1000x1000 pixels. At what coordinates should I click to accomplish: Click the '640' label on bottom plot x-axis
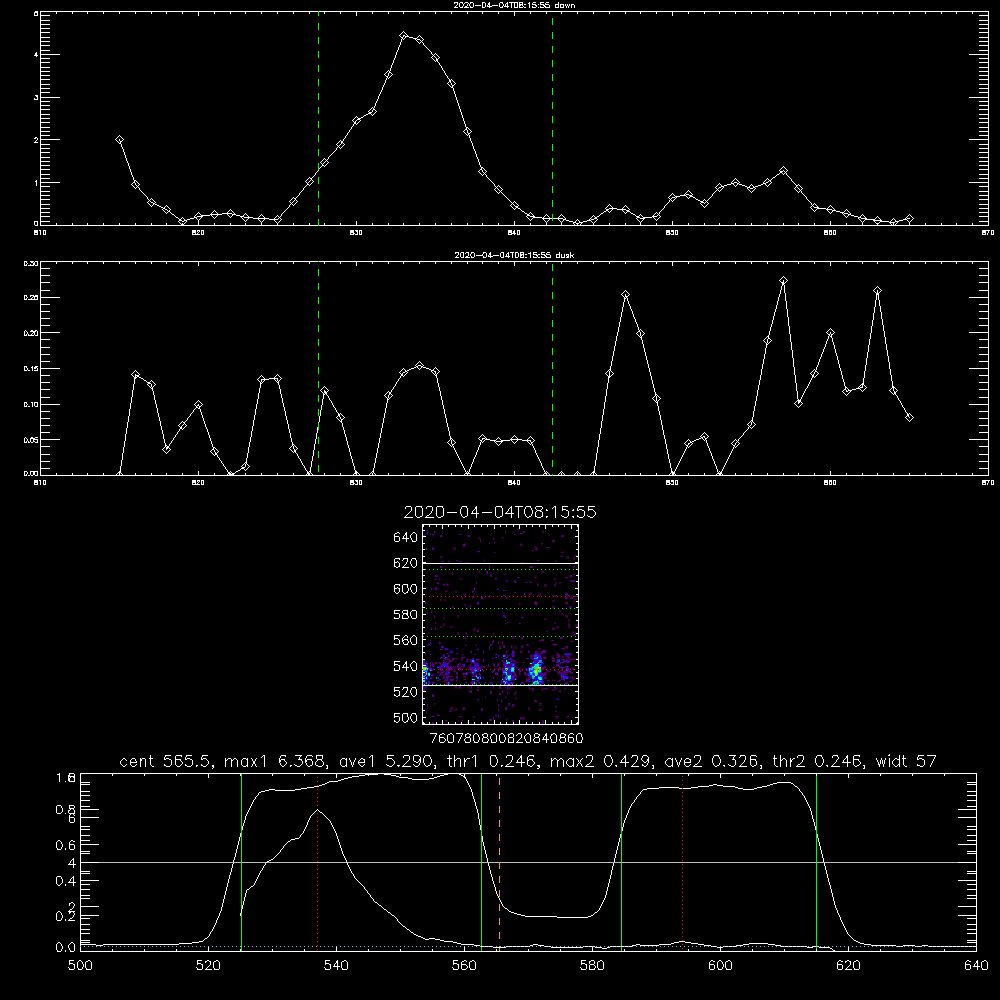[976, 966]
